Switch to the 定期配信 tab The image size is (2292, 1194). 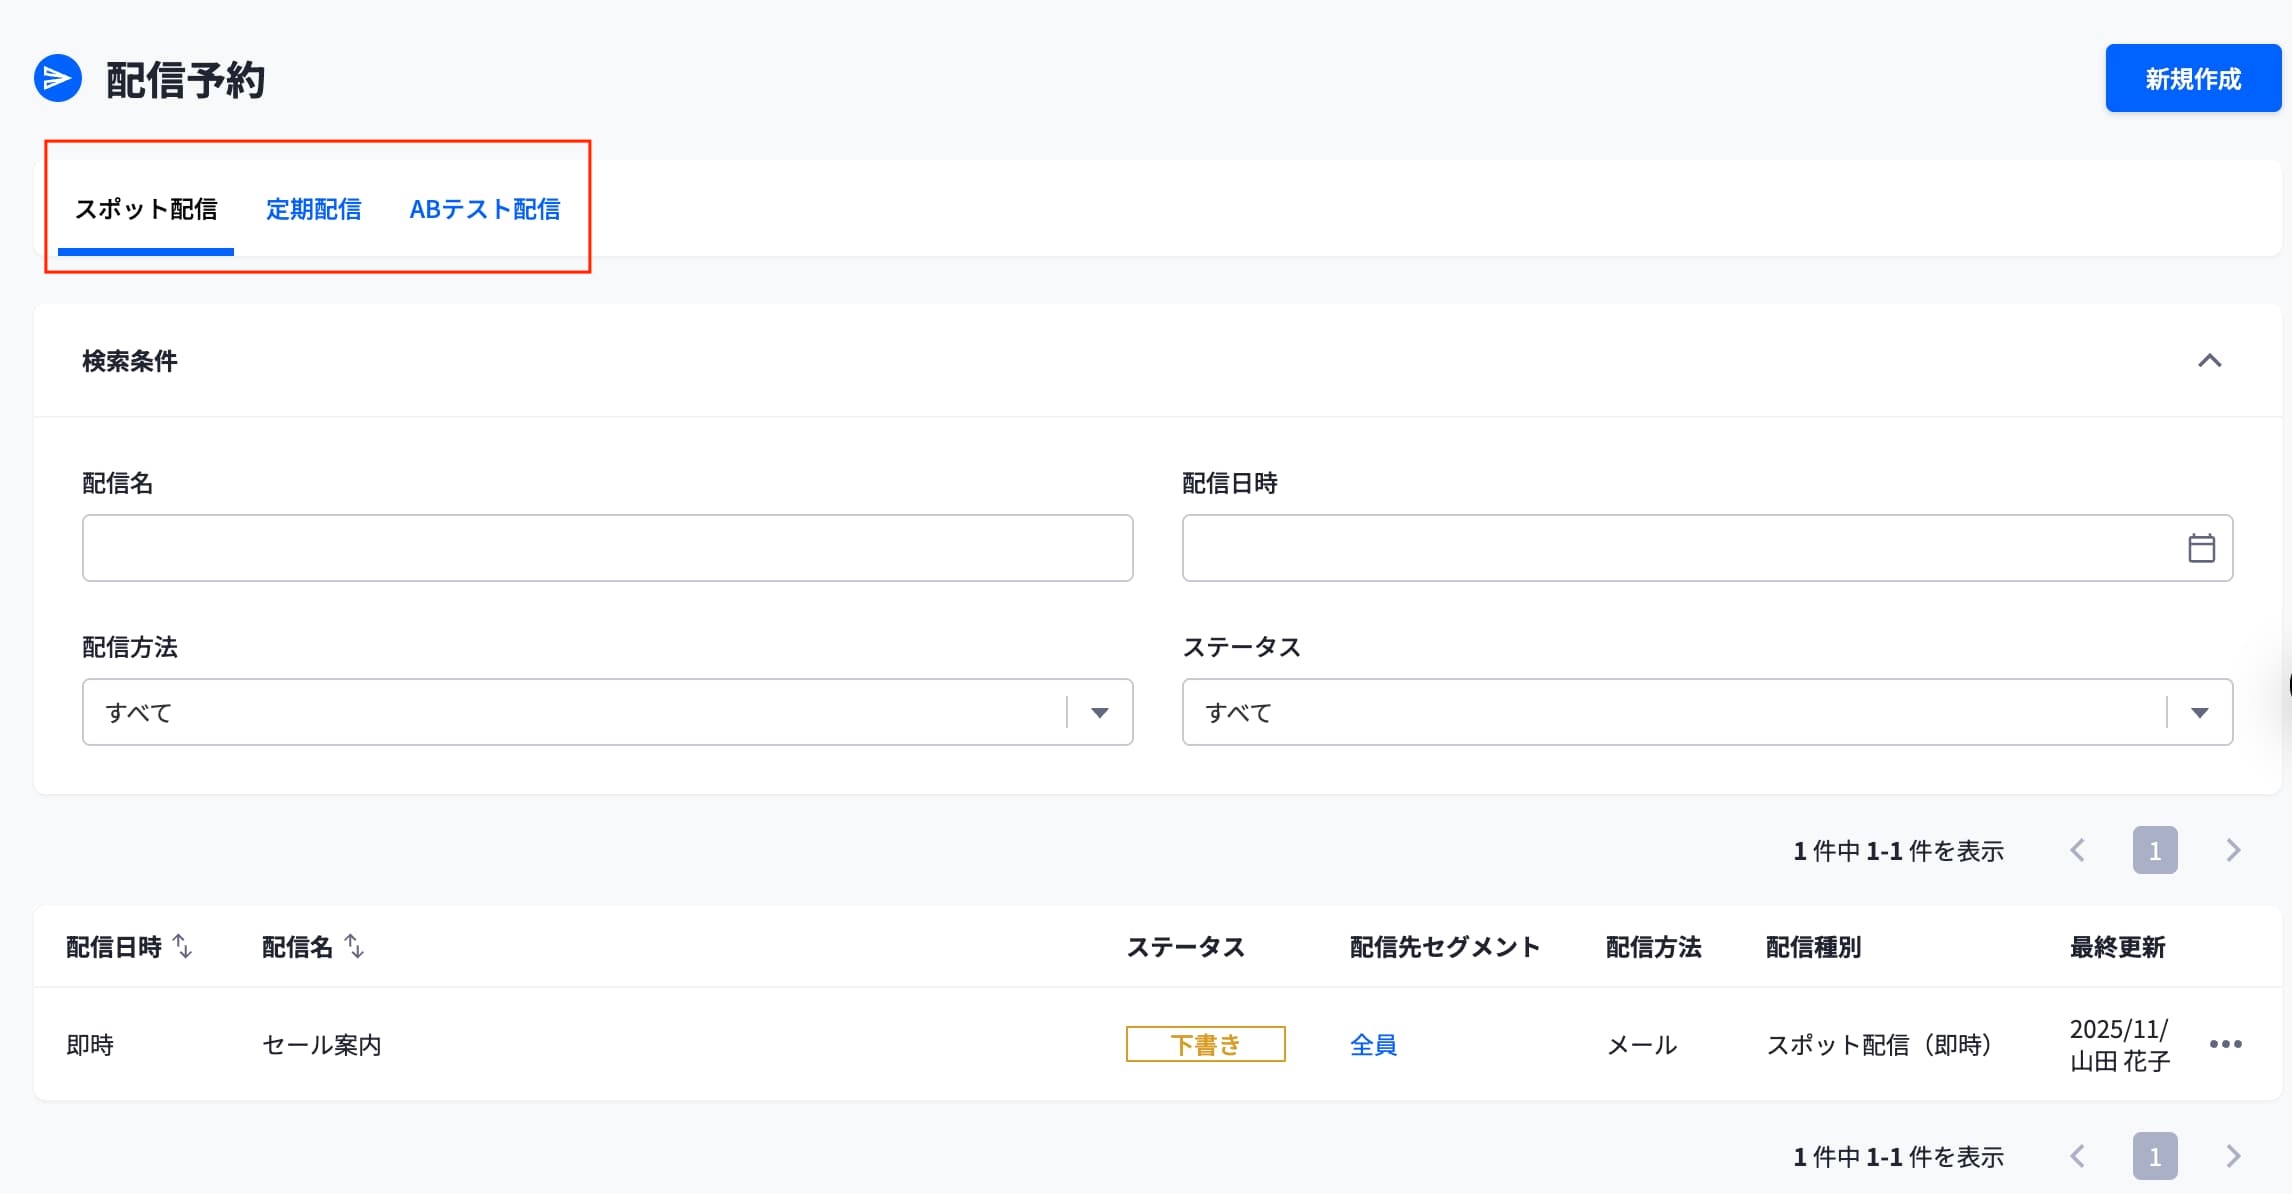pyautogui.click(x=313, y=209)
